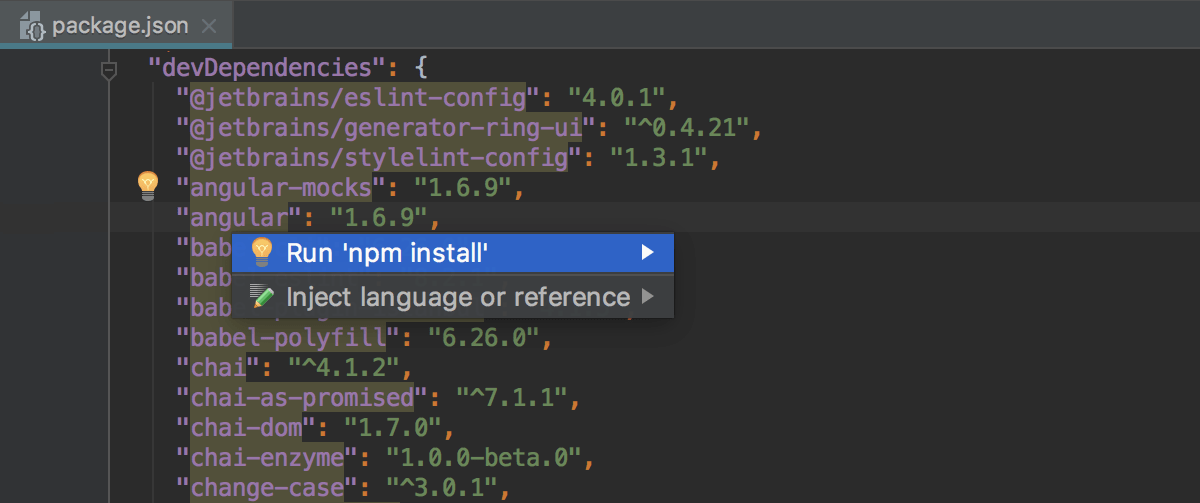
Task: Switch to the package.json tab
Action: [117, 26]
